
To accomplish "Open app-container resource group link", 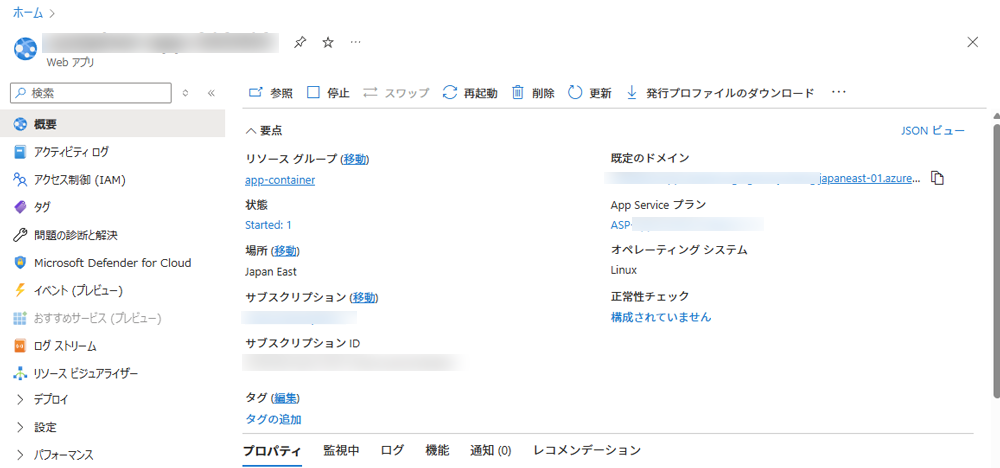I will 280,180.
